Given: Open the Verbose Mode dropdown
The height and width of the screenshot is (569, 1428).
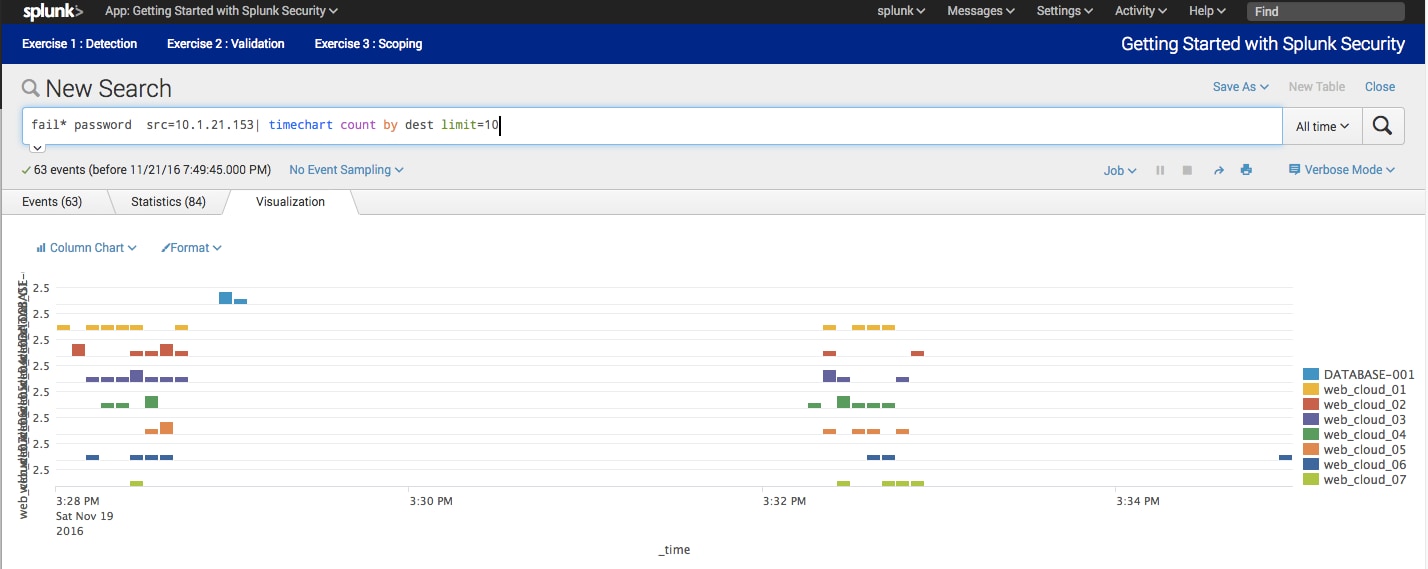Looking at the screenshot, I should [x=1342, y=170].
